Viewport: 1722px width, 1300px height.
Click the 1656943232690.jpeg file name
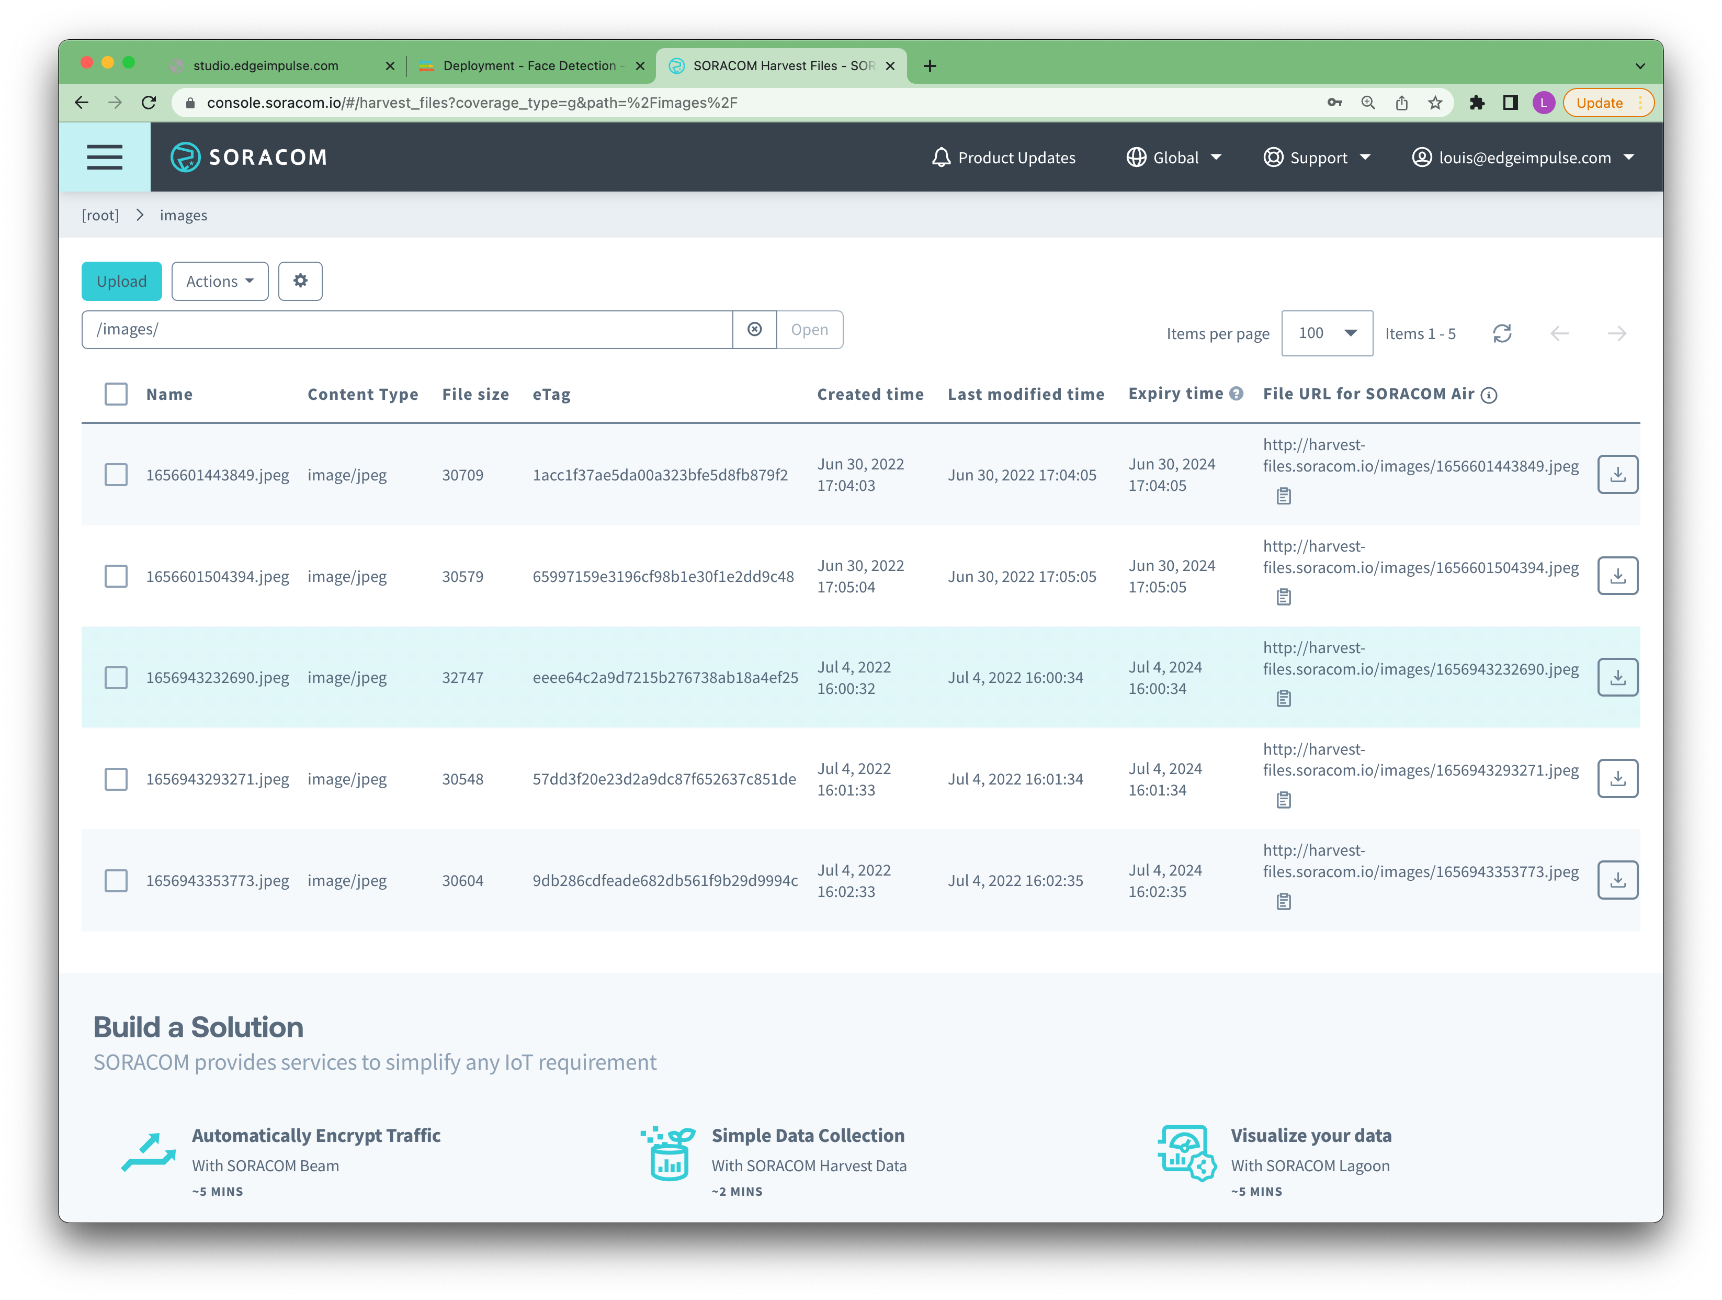(218, 677)
